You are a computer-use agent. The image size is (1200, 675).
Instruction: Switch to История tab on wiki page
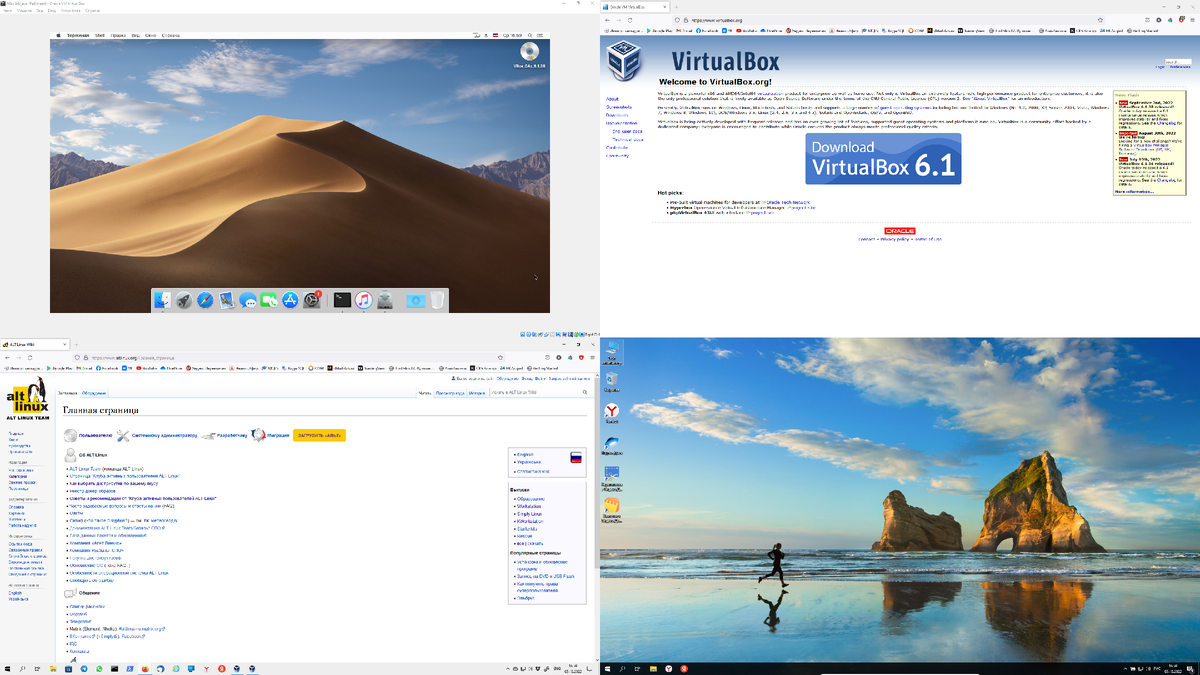[x=478, y=393]
